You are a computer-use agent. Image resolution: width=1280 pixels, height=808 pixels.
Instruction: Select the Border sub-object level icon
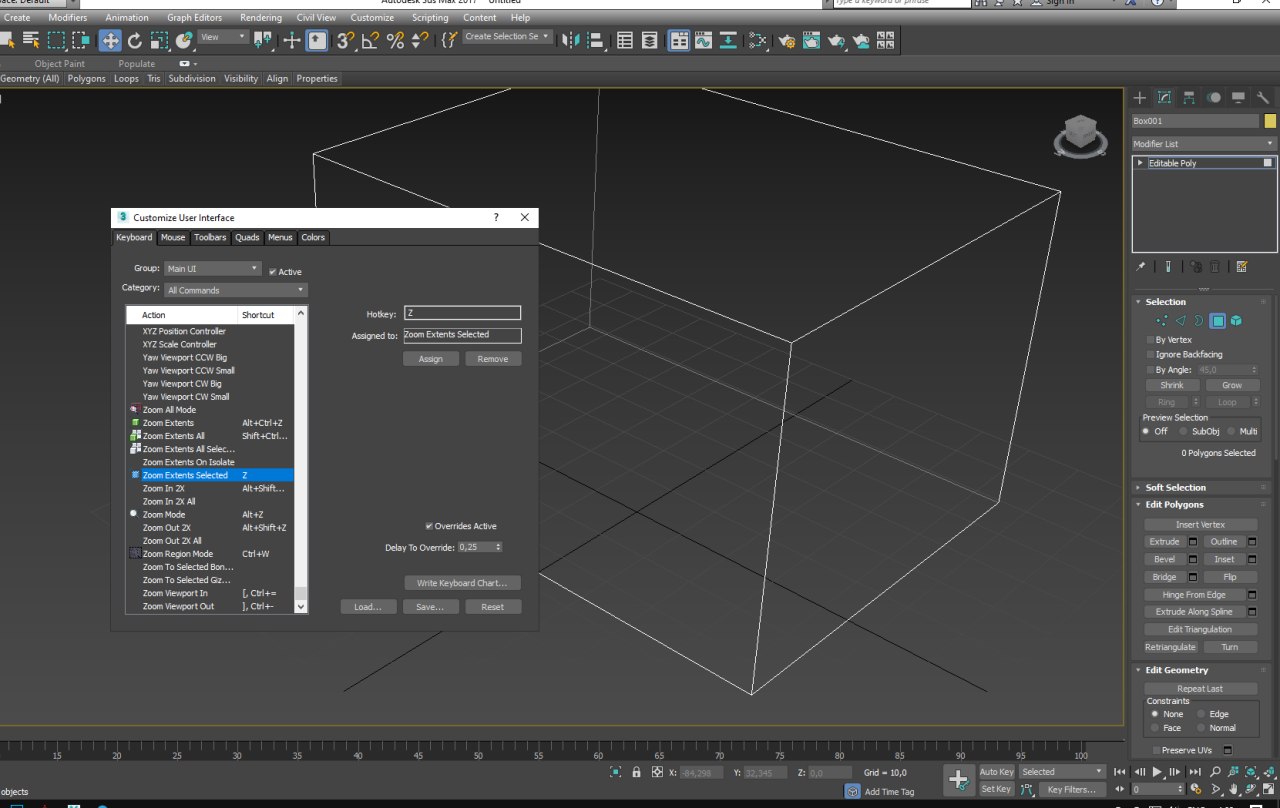tap(1198, 321)
